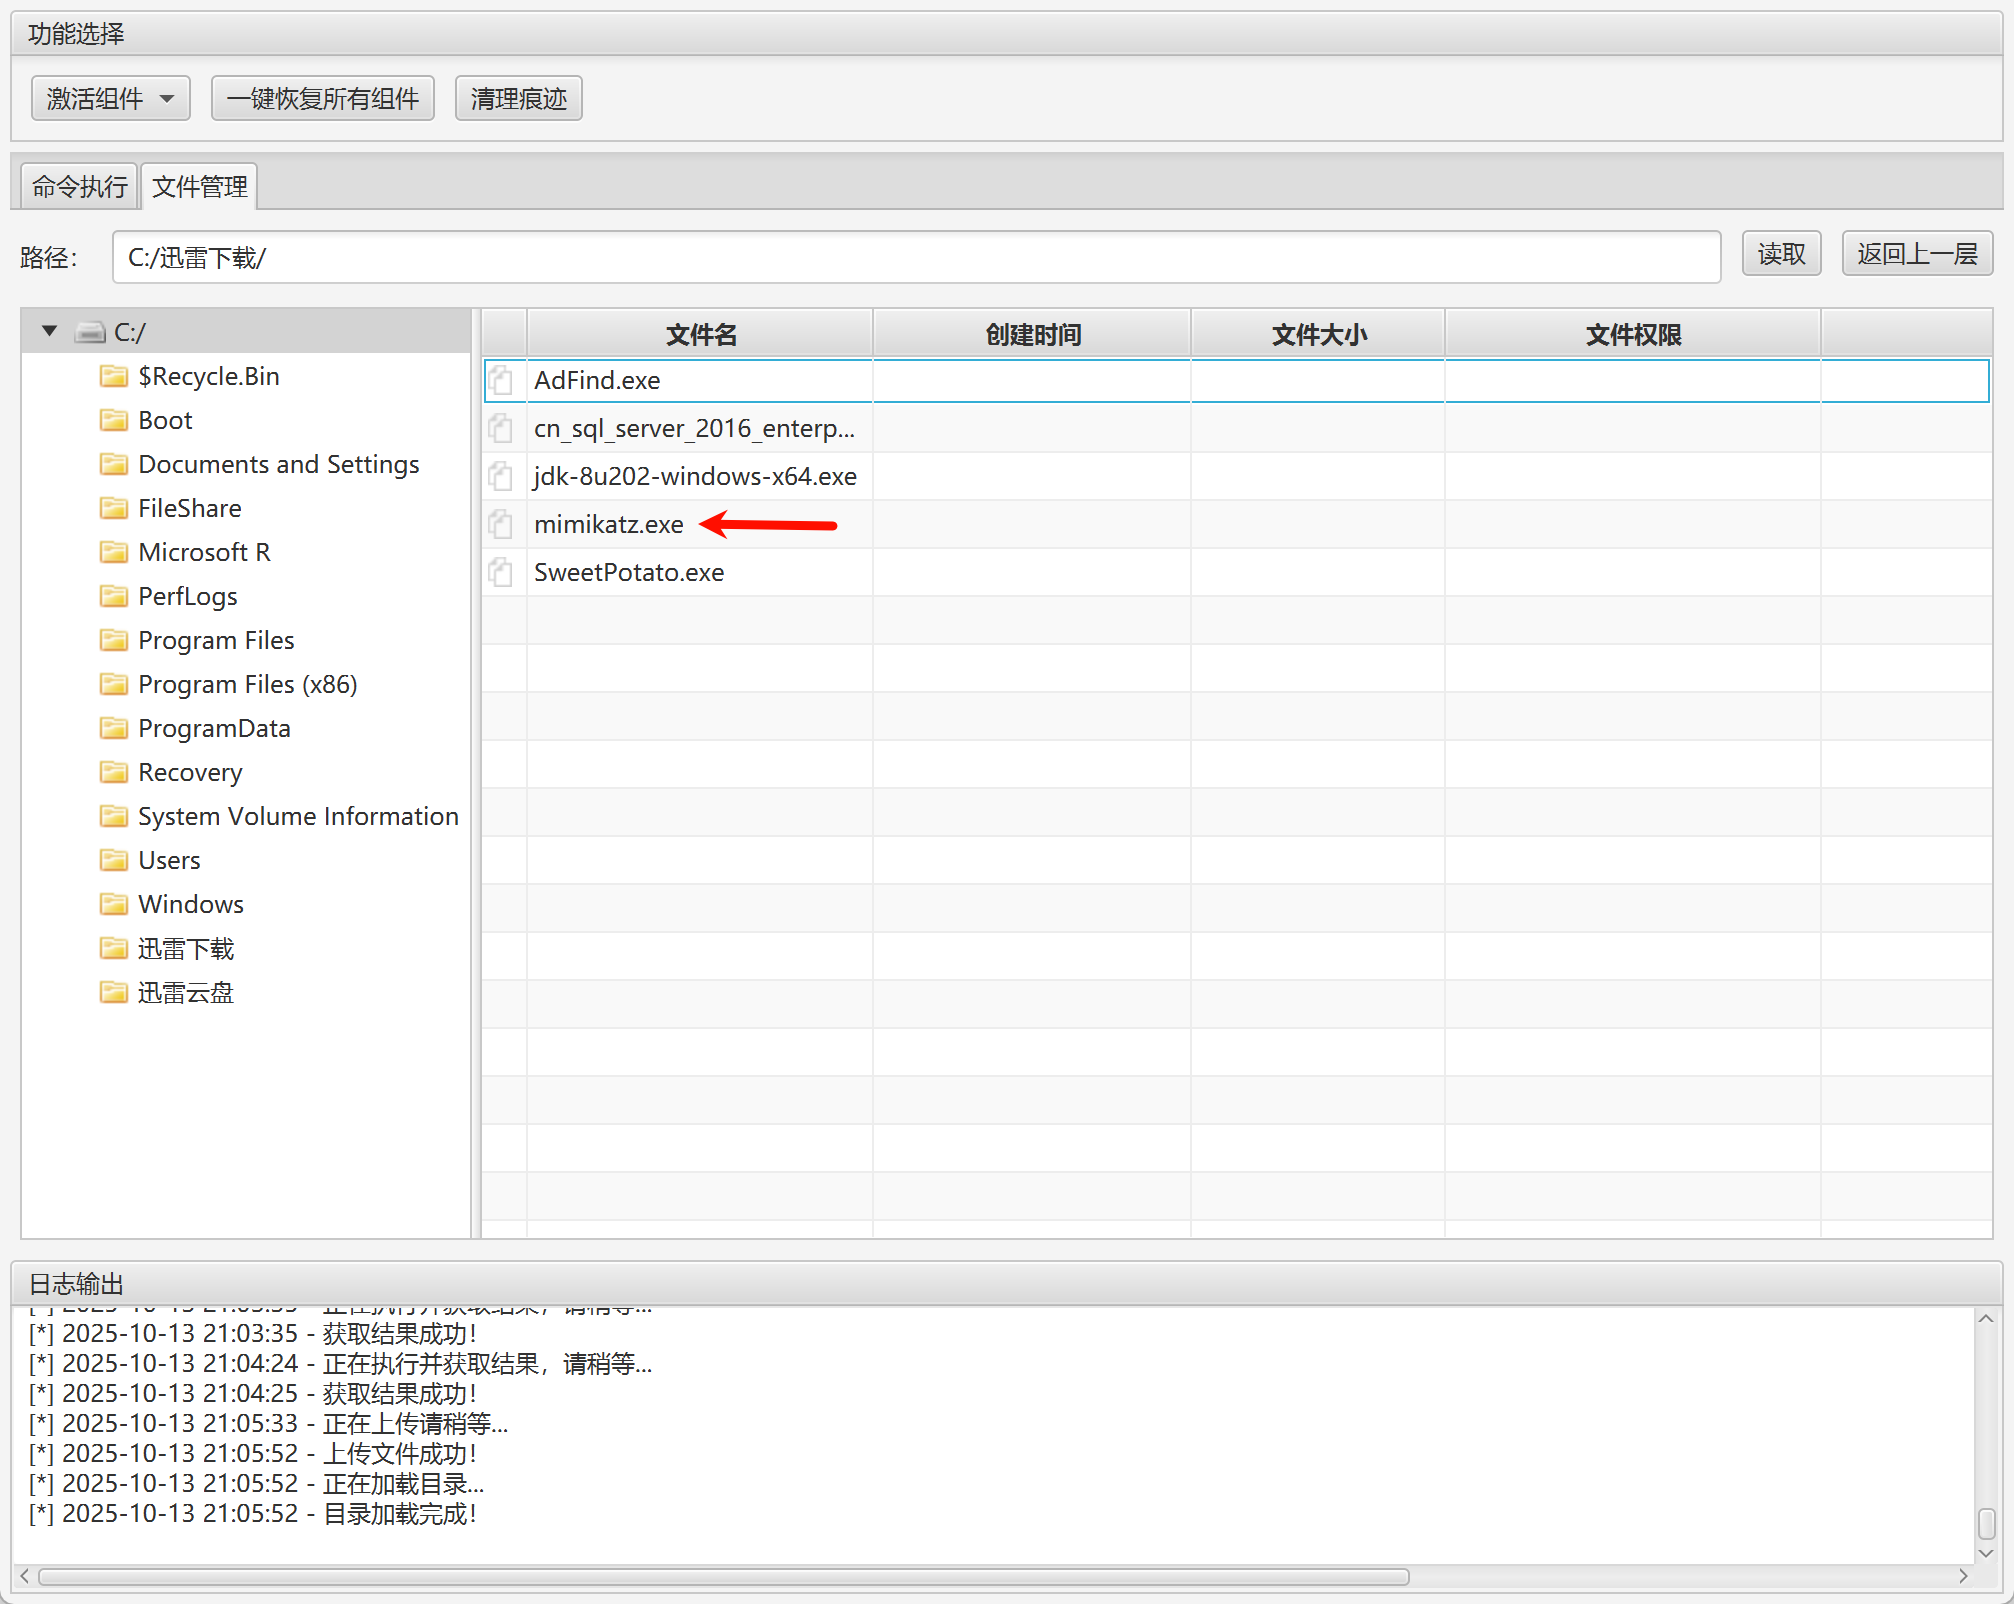Select Program Files (x86) in tree
Viewport: 2014px width, 1604px height.
247,684
